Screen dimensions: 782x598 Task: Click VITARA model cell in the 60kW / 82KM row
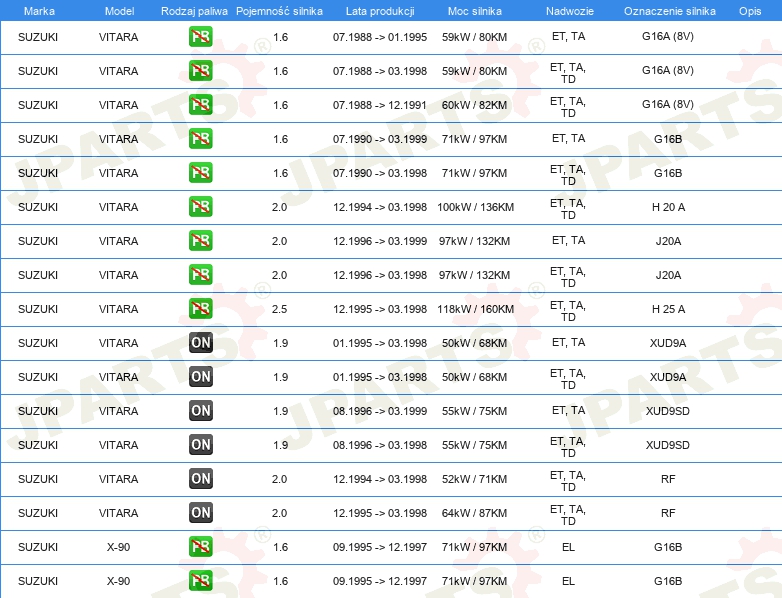pyautogui.click(x=118, y=105)
